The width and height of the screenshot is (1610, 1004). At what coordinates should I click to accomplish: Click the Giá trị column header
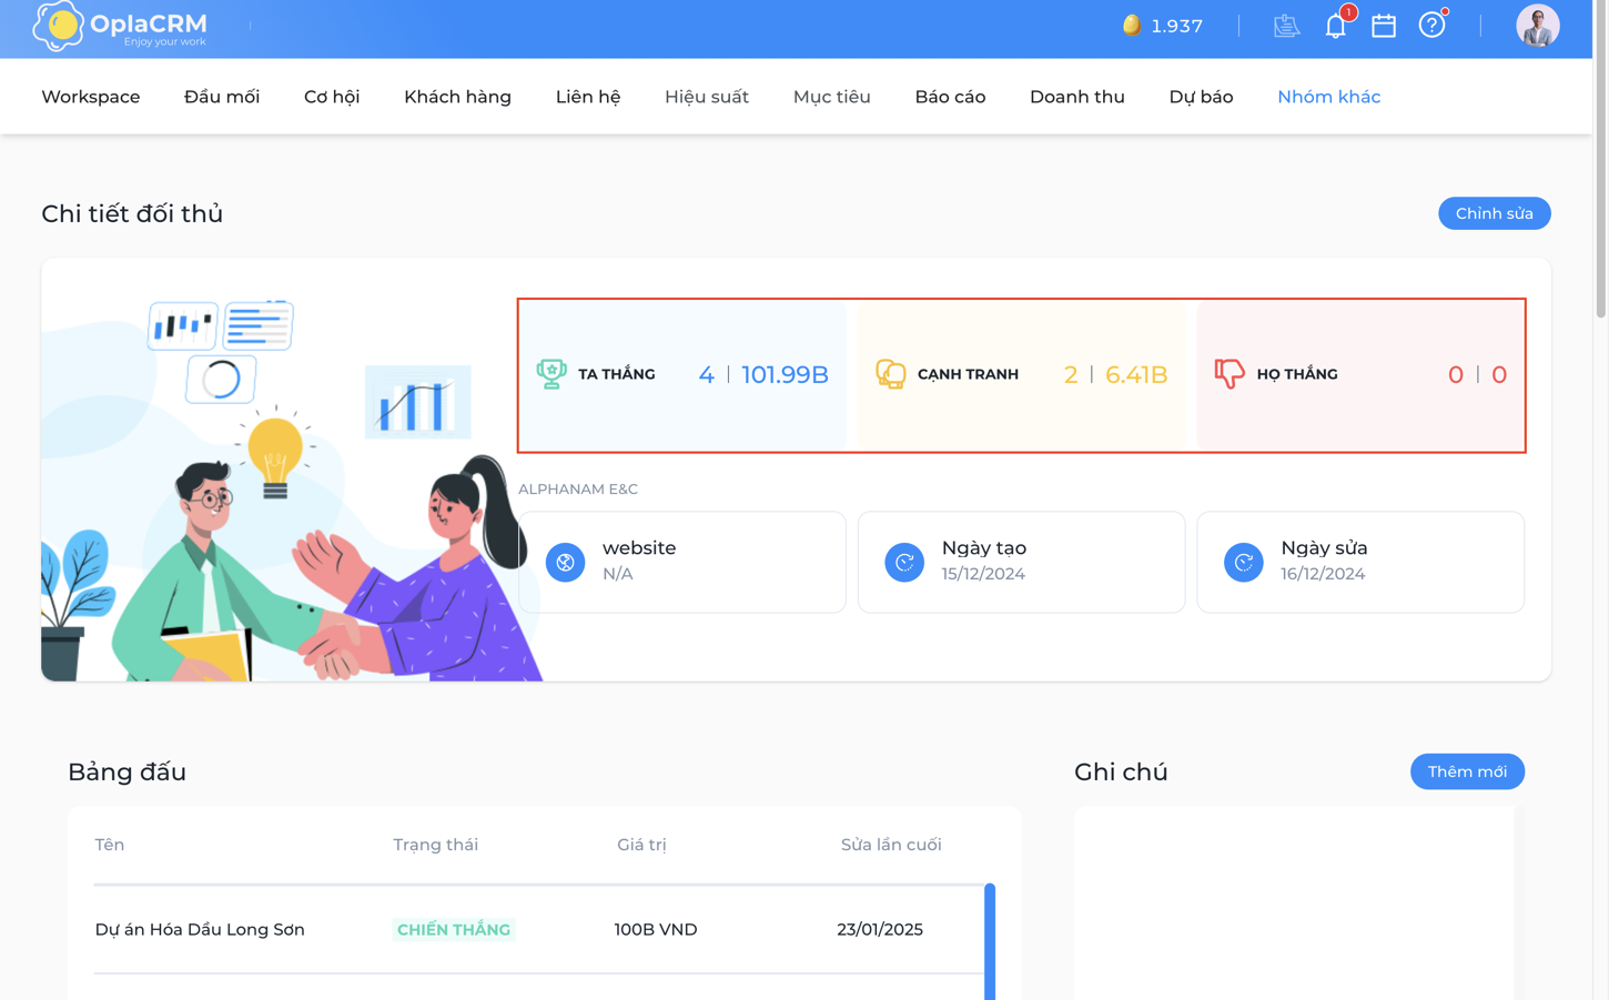(x=642, y=845)
